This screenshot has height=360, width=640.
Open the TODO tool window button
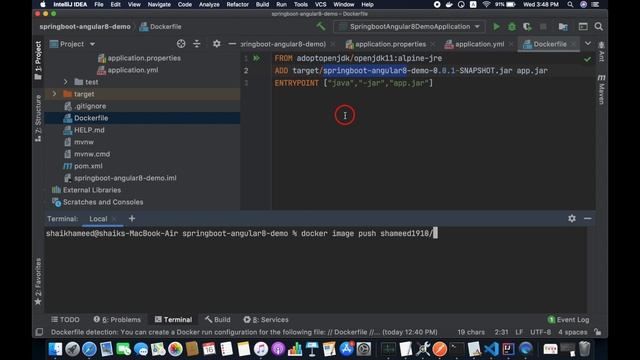coord(65,320)
